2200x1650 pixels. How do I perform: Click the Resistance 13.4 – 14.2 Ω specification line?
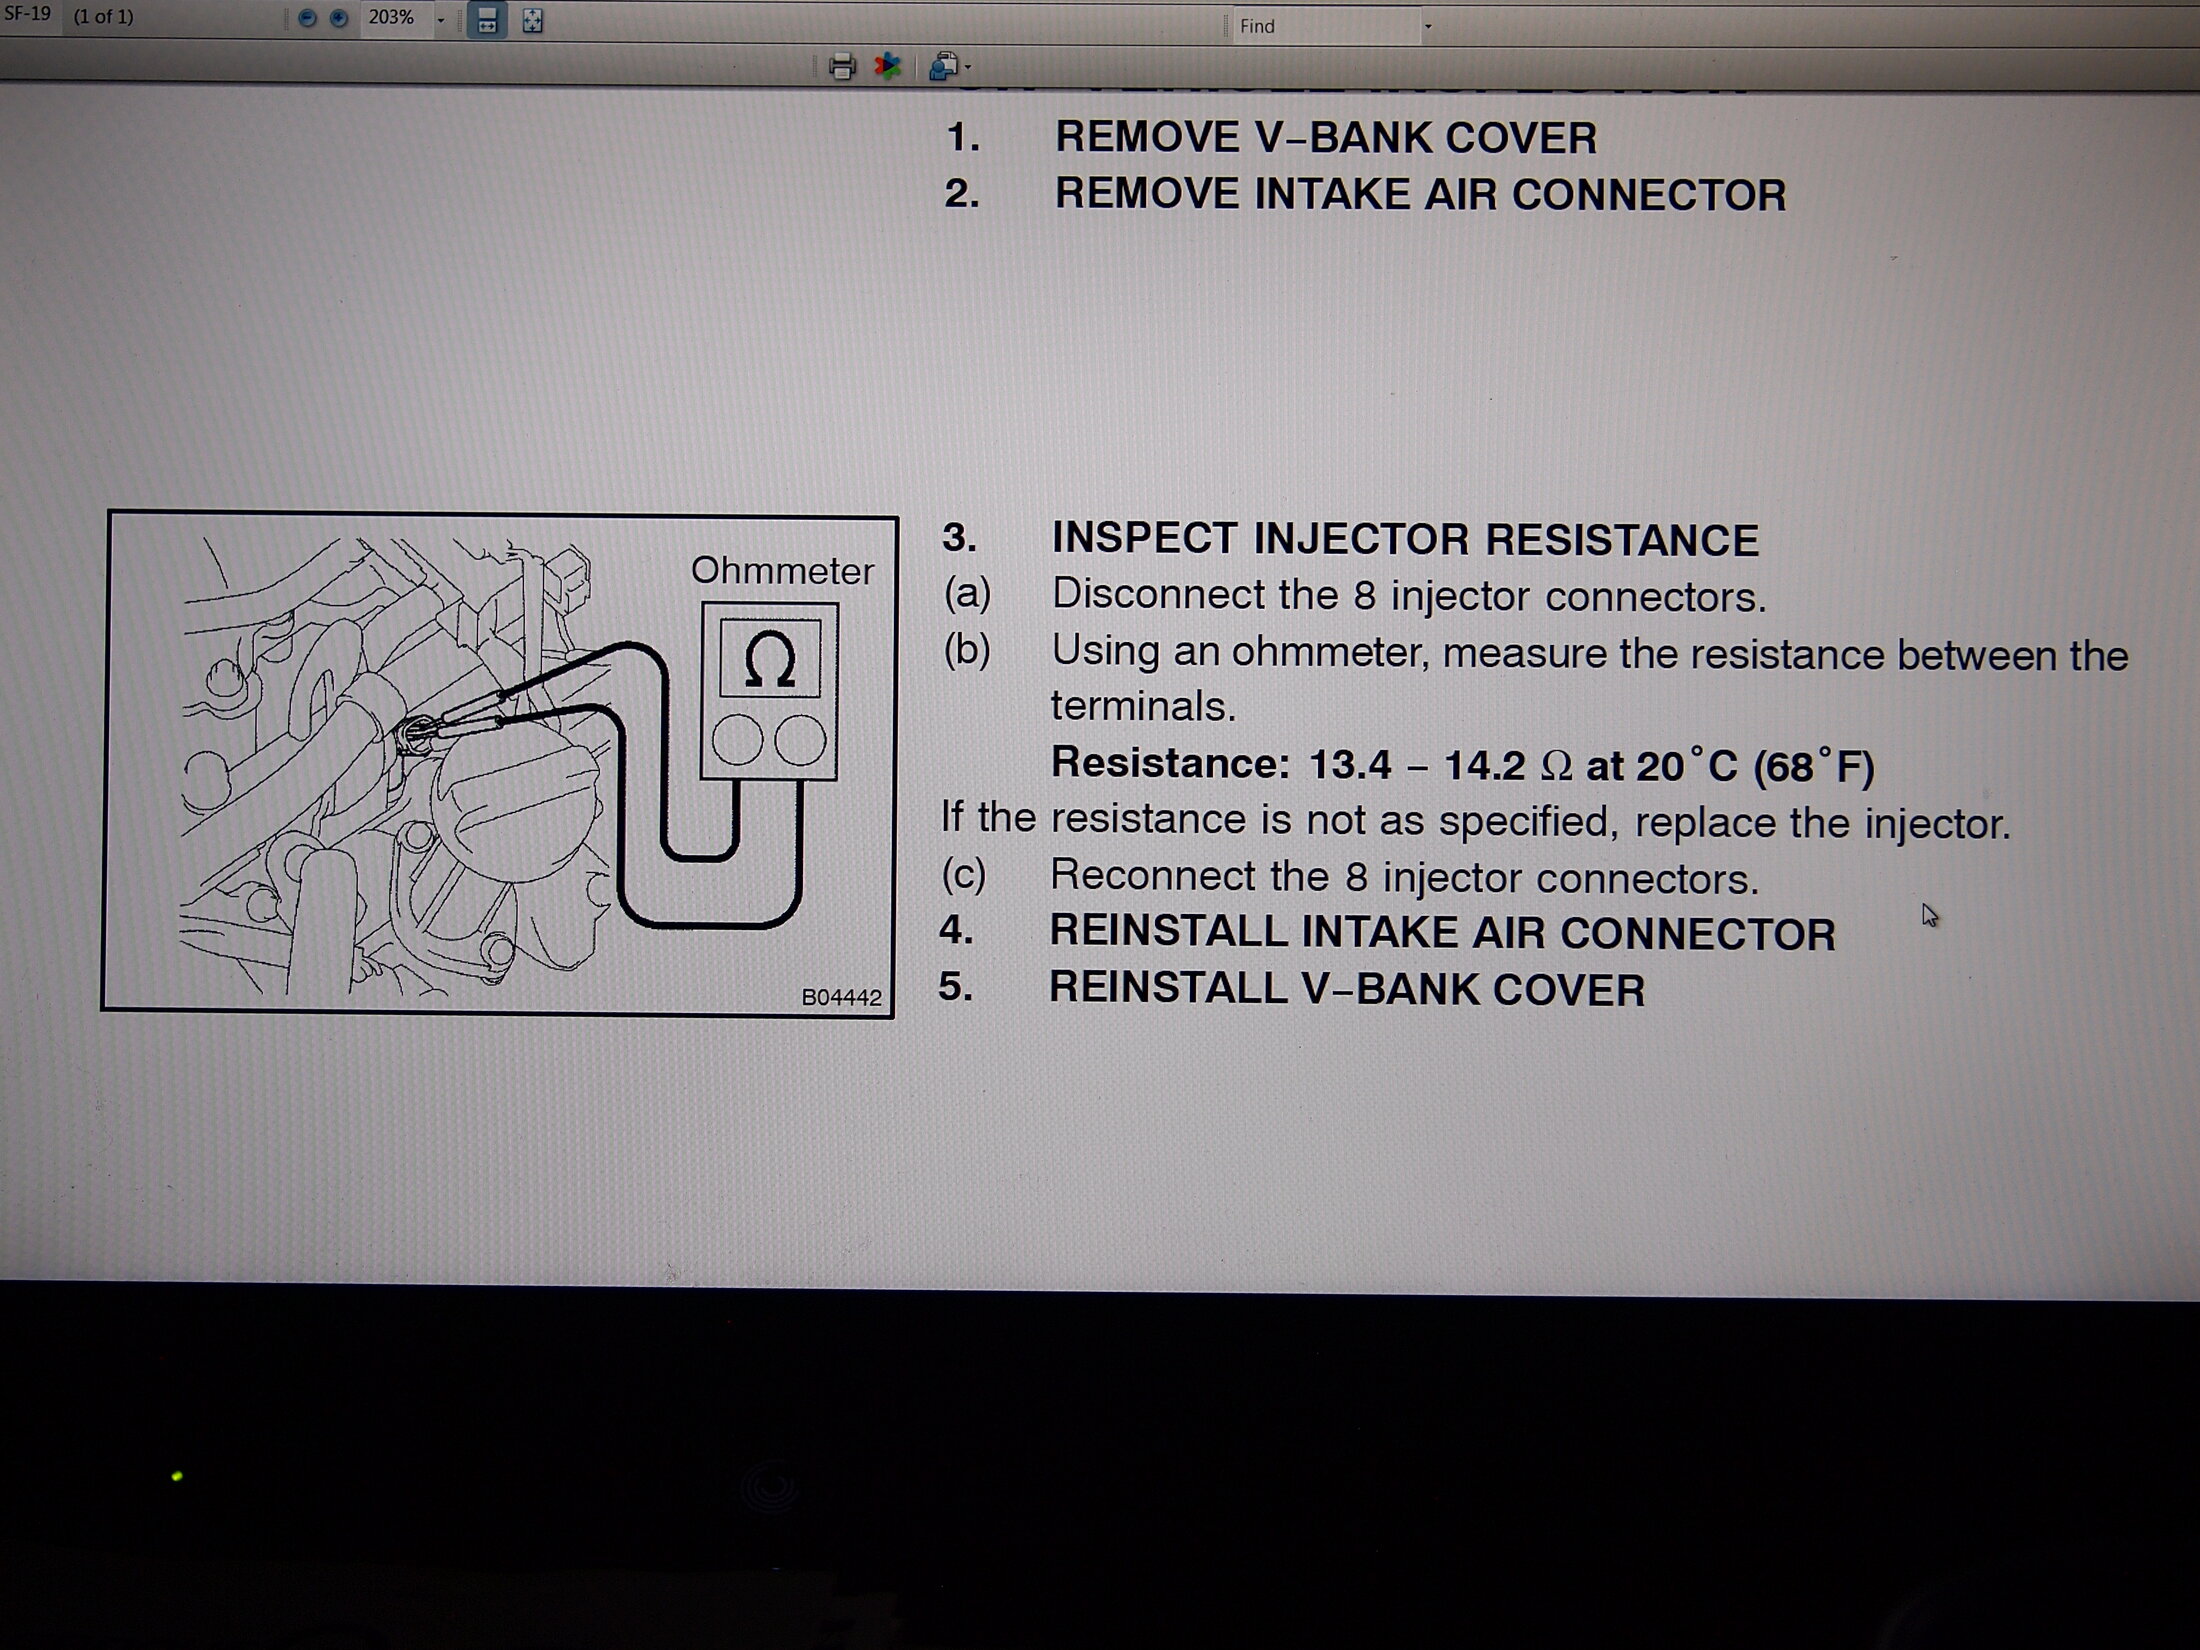[x=1461, y=766]
